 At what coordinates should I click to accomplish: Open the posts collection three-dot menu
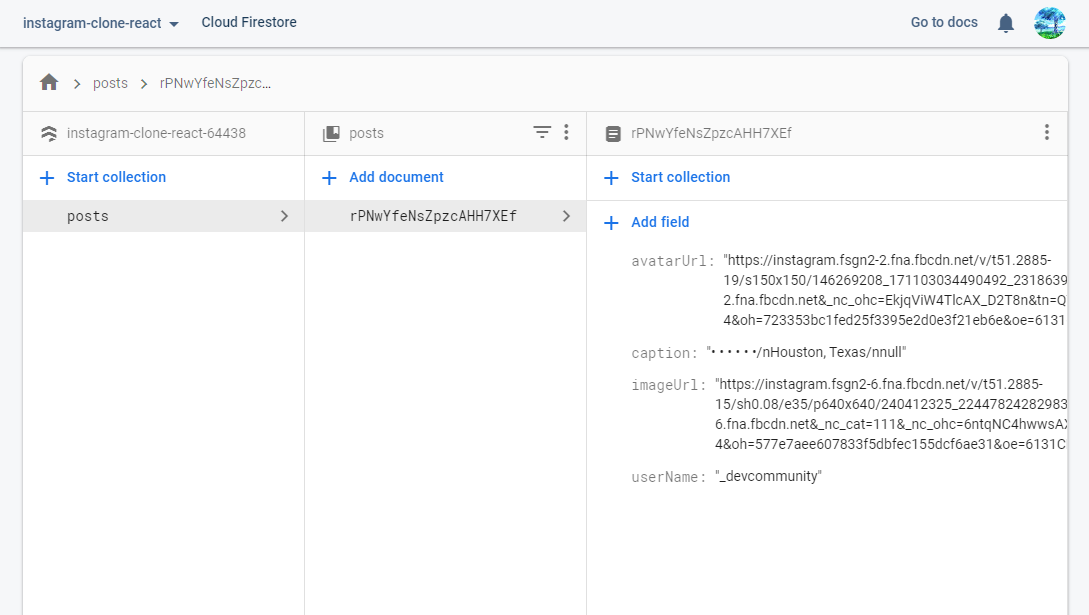567,132
